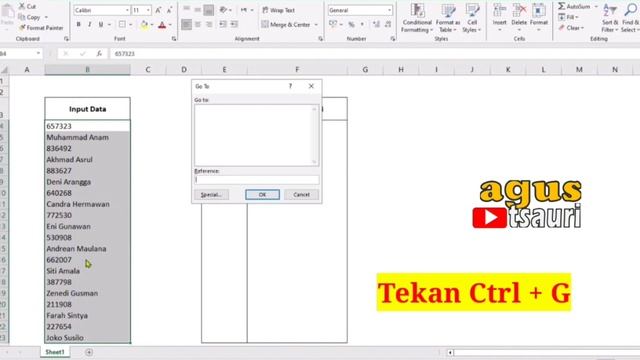Click the Orientation text rotation icon

tap(223, 10)
